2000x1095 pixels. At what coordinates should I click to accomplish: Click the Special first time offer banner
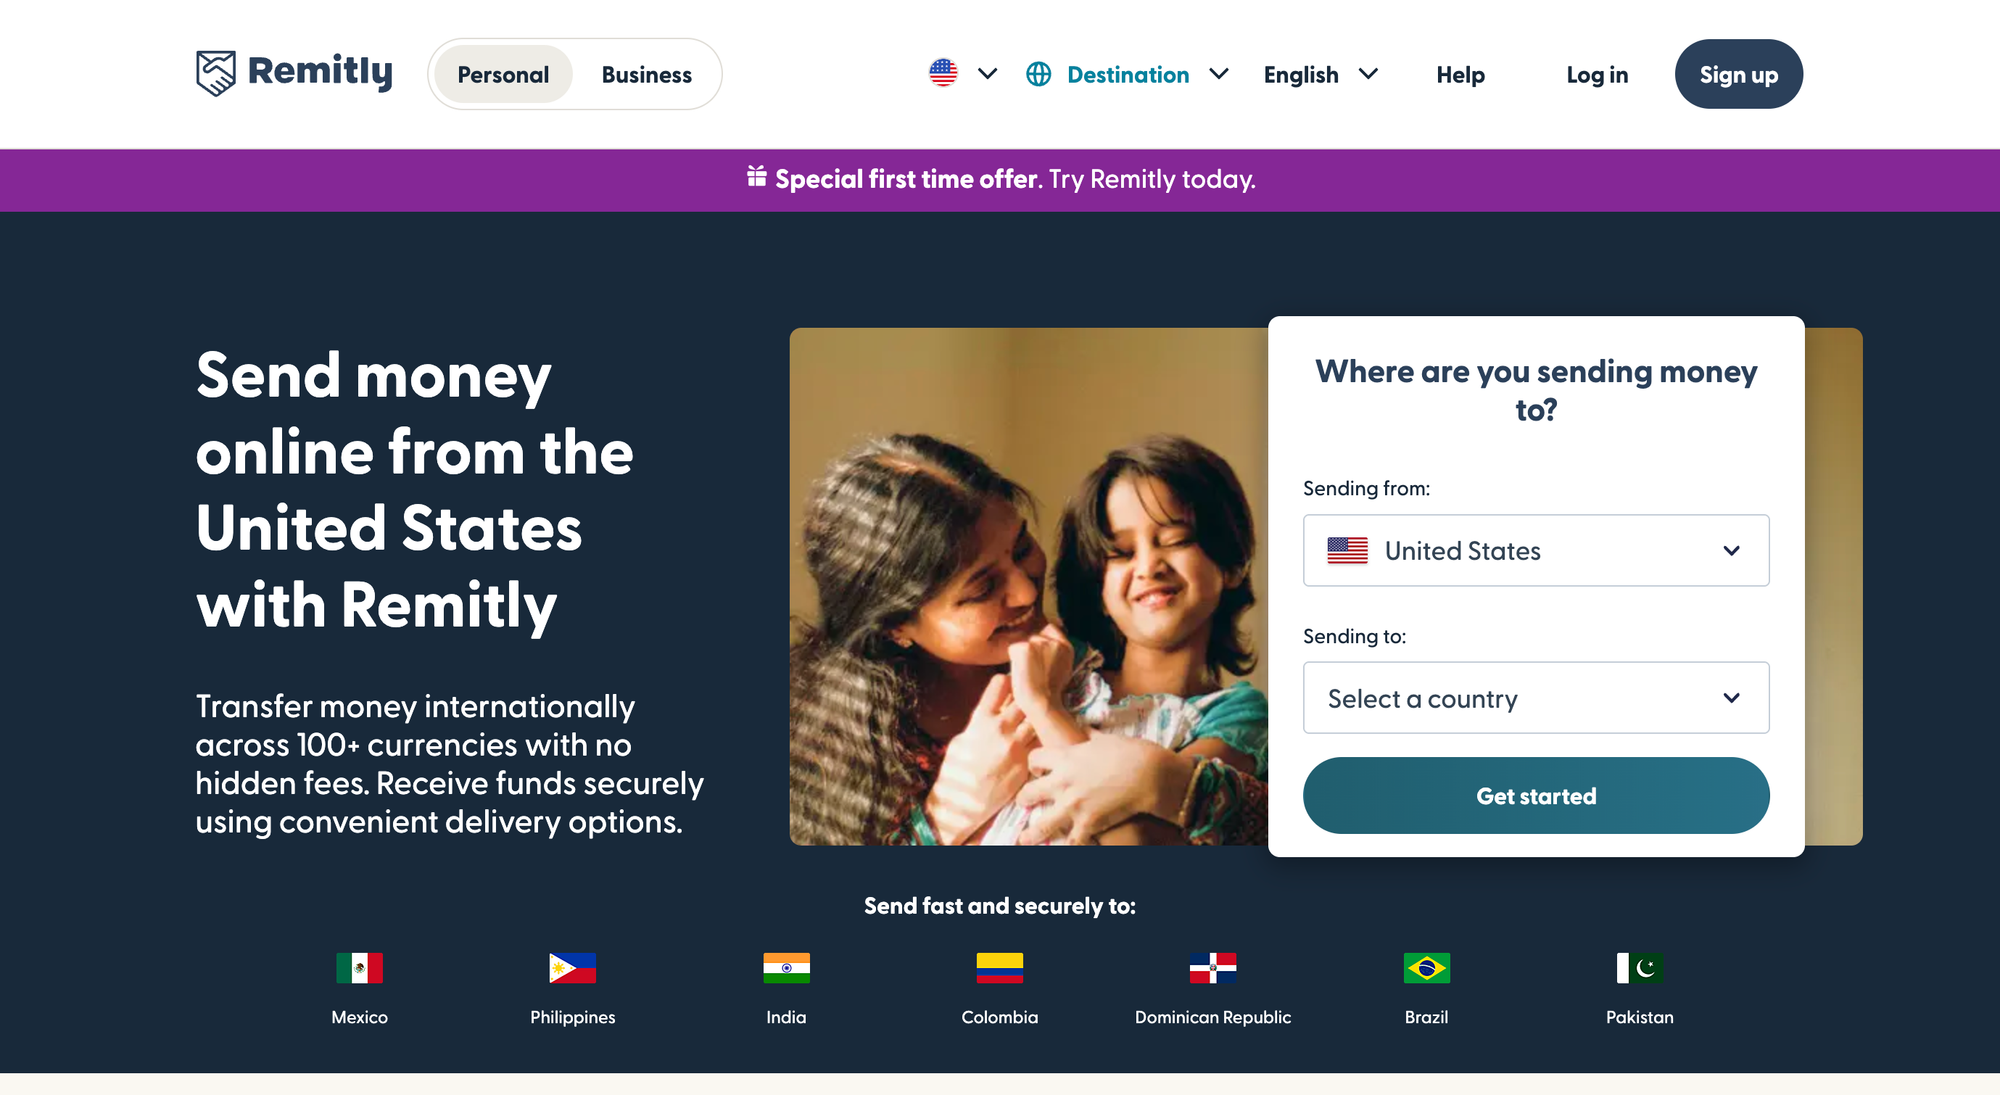(x=1000, y=180)
